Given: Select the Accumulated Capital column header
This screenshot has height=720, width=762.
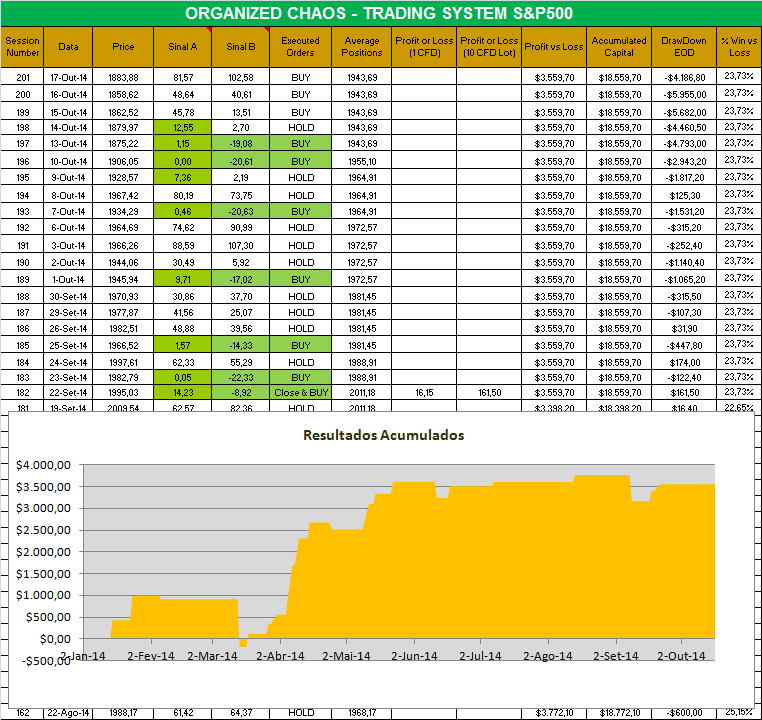Looking at the screenshot, I should tap(619, 47).
